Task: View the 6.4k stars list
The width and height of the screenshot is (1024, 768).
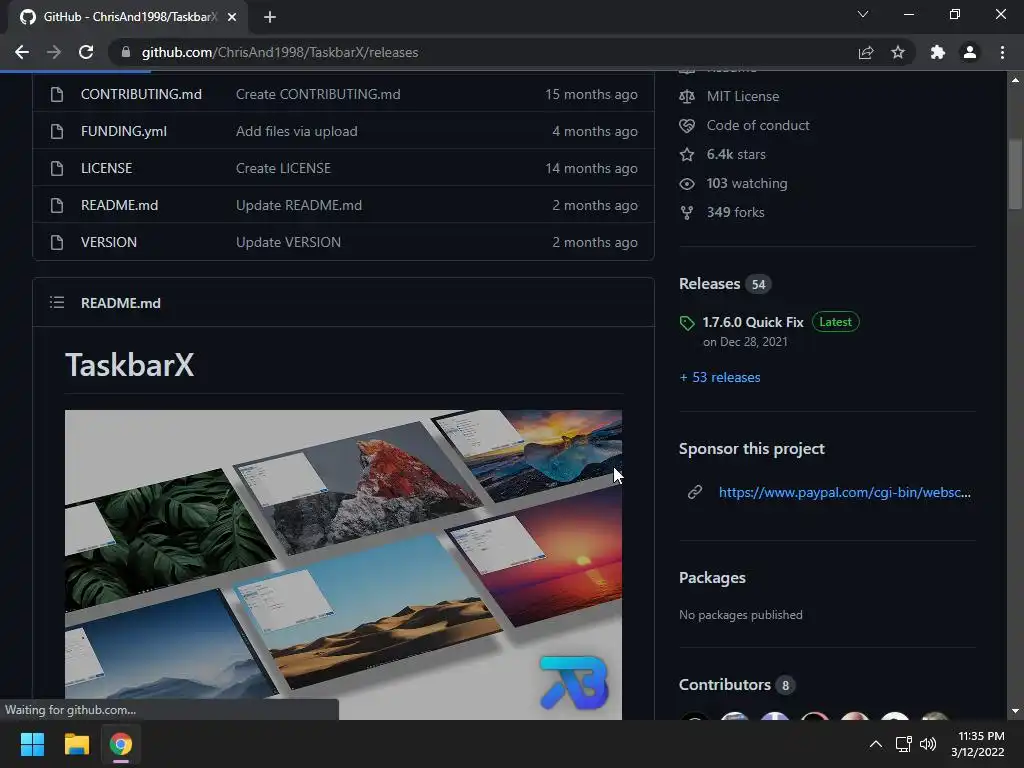Action: pyautogui.click(x=736, y=155)
